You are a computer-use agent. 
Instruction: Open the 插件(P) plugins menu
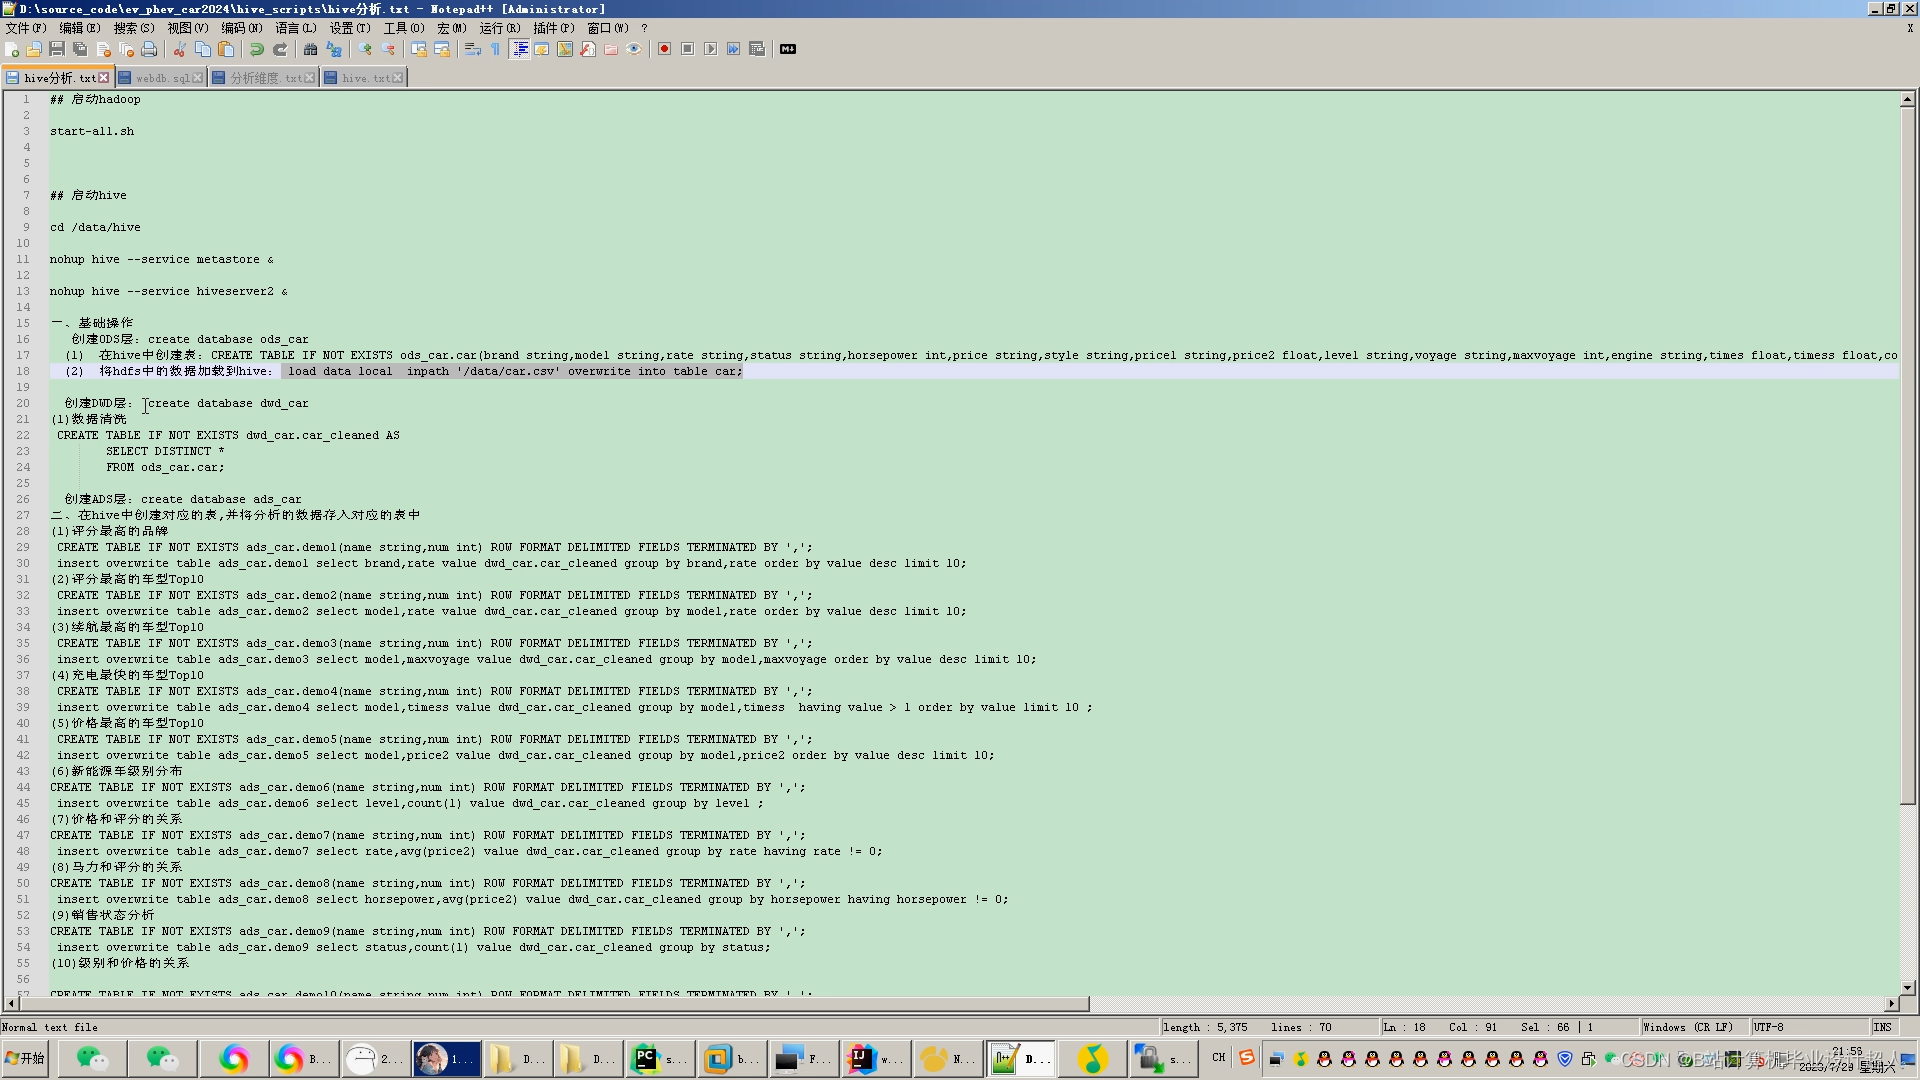tap(553, 28)
